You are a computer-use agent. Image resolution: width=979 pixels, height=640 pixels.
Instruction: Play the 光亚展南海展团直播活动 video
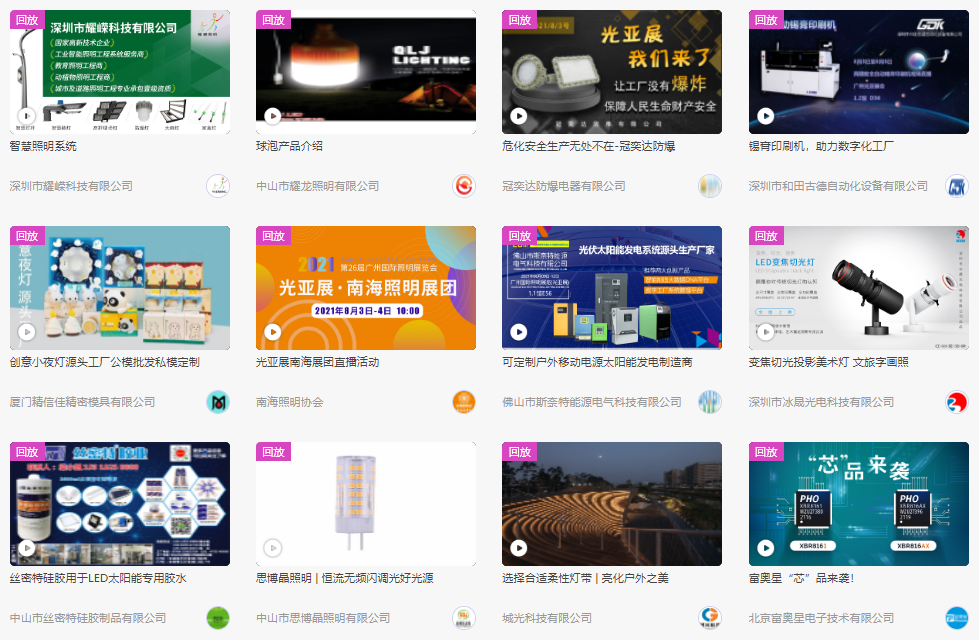pos(272,332)
